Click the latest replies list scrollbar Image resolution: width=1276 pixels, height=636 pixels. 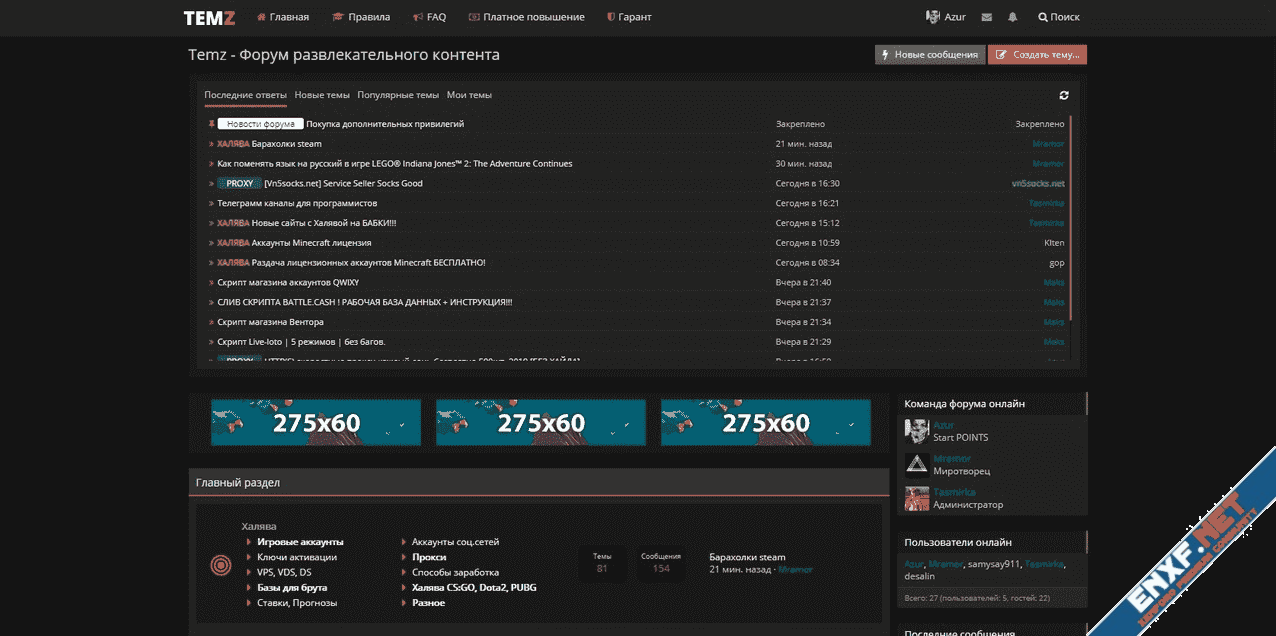(1070, 220)
